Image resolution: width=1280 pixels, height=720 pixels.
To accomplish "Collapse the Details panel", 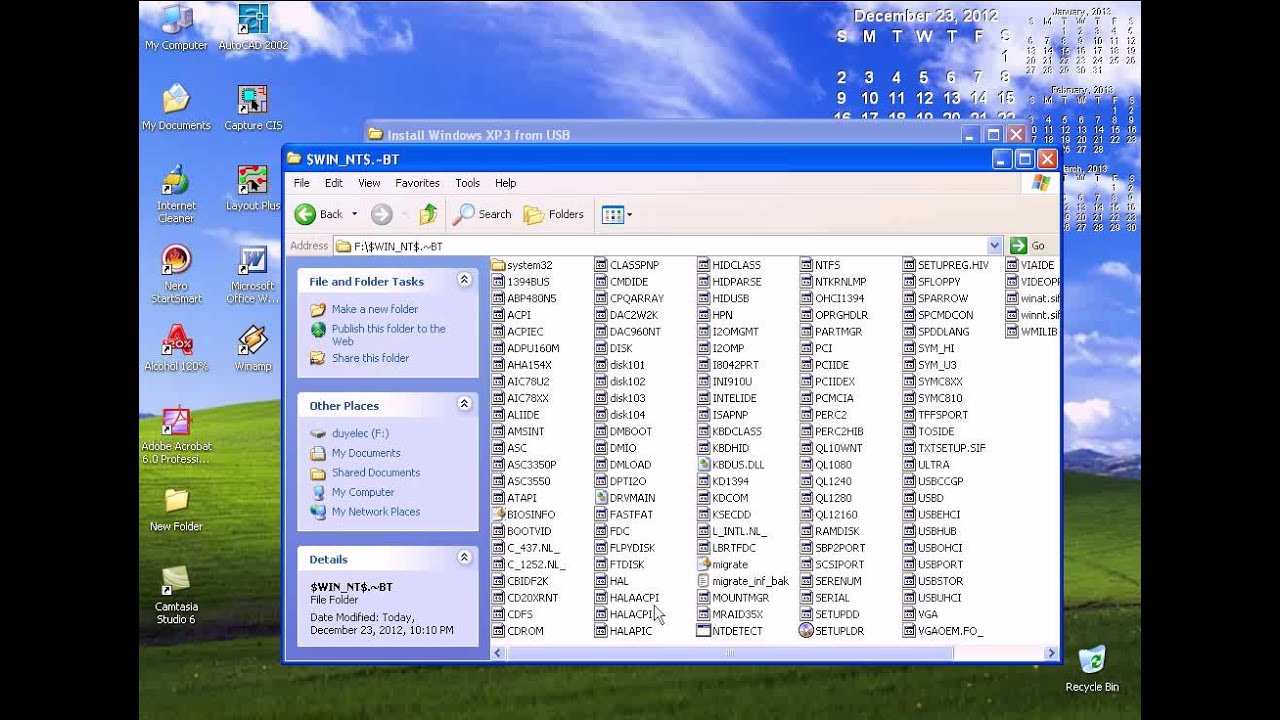I will 464,557.
